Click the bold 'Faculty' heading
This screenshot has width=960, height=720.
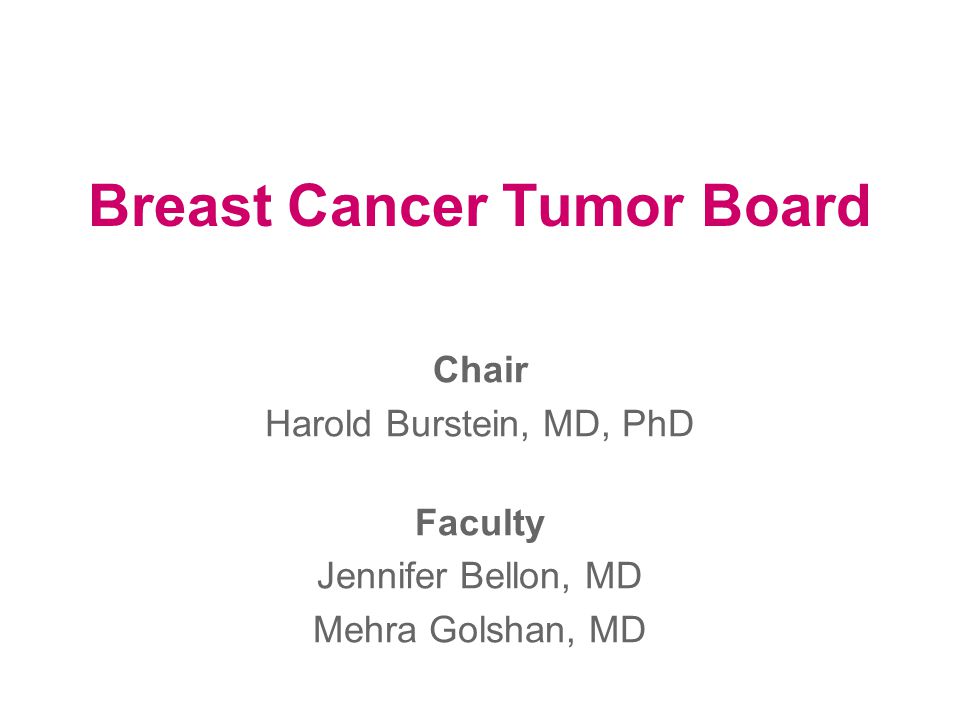tap(480, 524)
